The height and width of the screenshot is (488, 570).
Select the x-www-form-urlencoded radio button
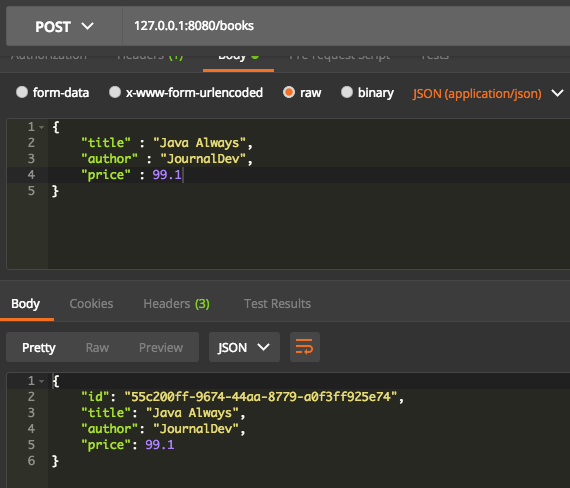[115, 92]
